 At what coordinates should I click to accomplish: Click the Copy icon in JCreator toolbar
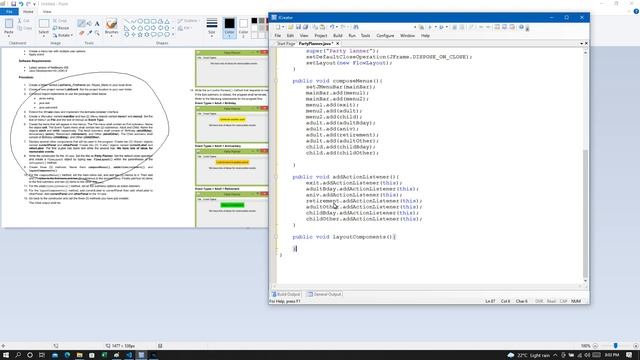[315, 27]
